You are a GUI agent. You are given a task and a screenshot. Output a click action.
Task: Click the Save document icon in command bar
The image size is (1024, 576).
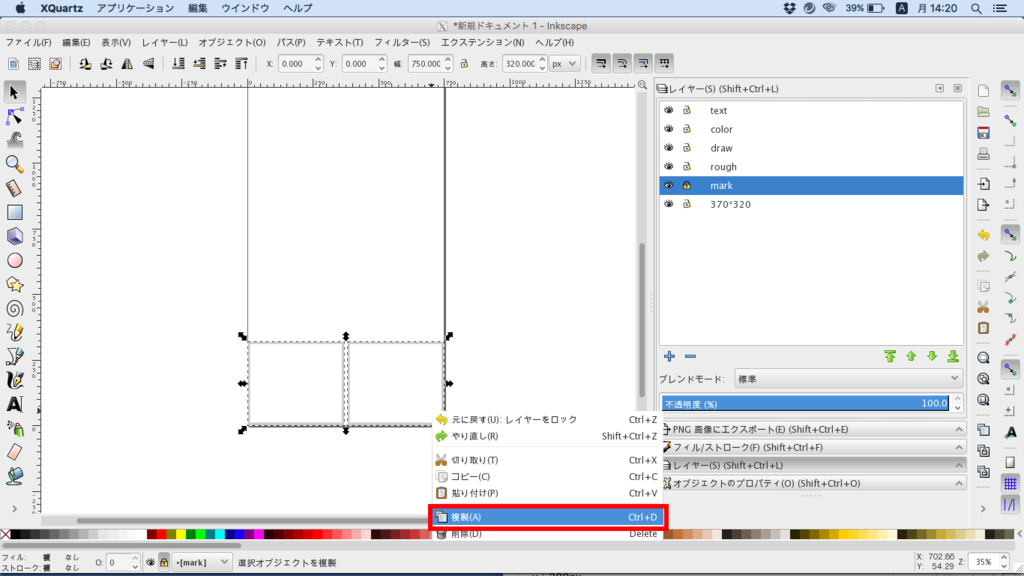coord(984,133)
